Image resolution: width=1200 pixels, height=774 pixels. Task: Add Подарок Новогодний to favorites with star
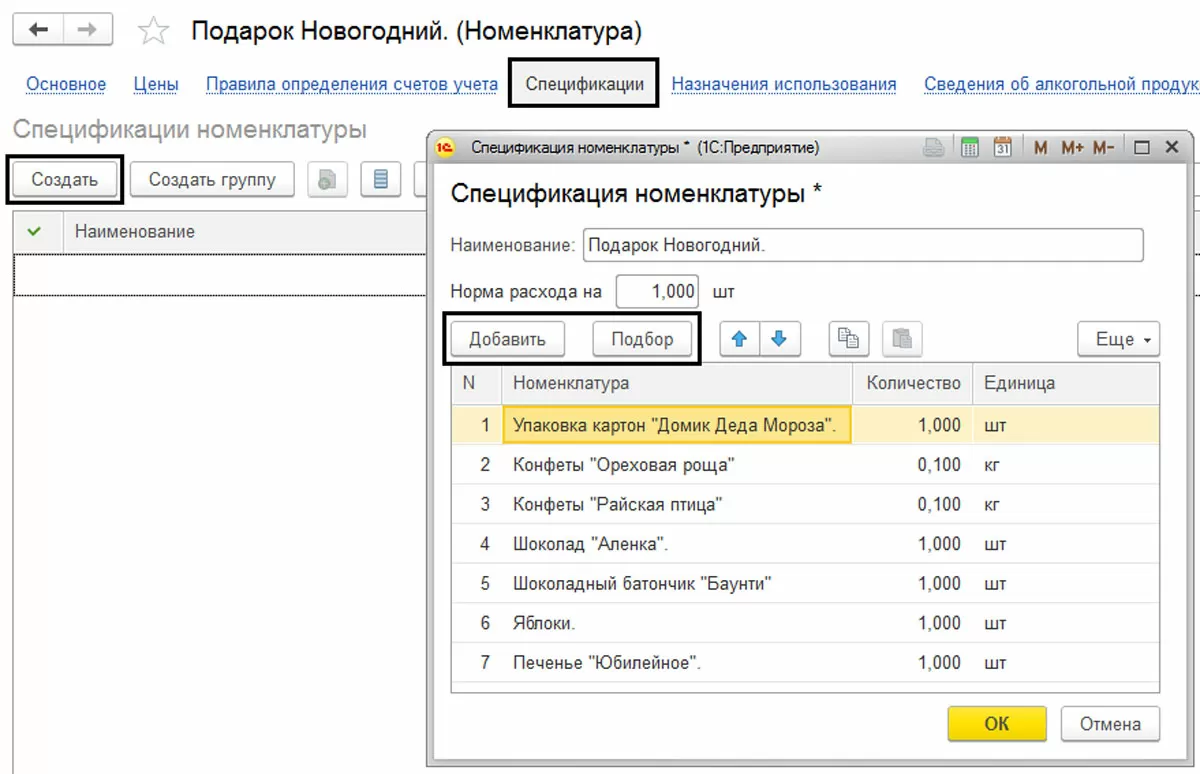point(153,31)
